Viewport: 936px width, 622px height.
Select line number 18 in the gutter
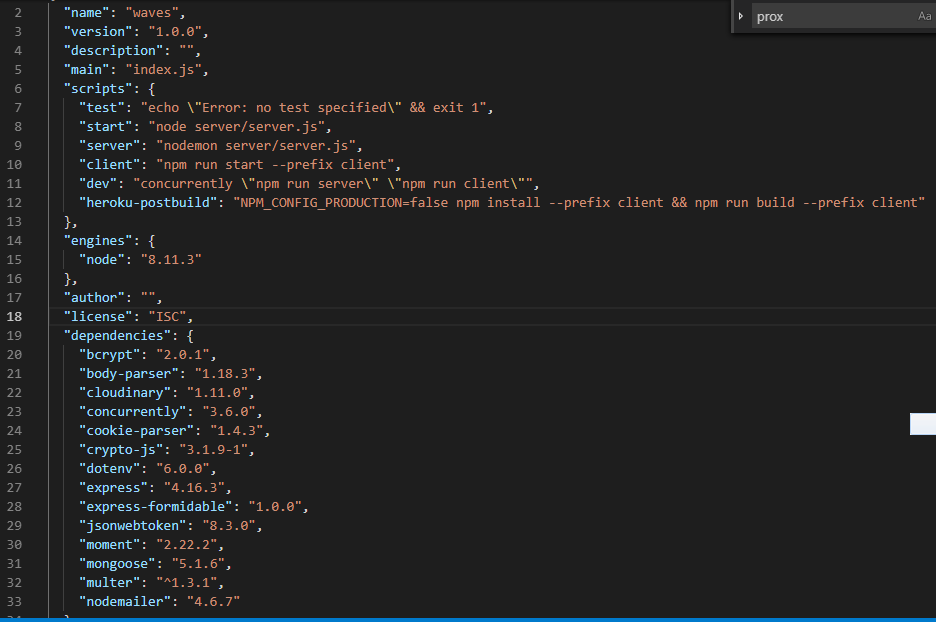pos(14,316)
